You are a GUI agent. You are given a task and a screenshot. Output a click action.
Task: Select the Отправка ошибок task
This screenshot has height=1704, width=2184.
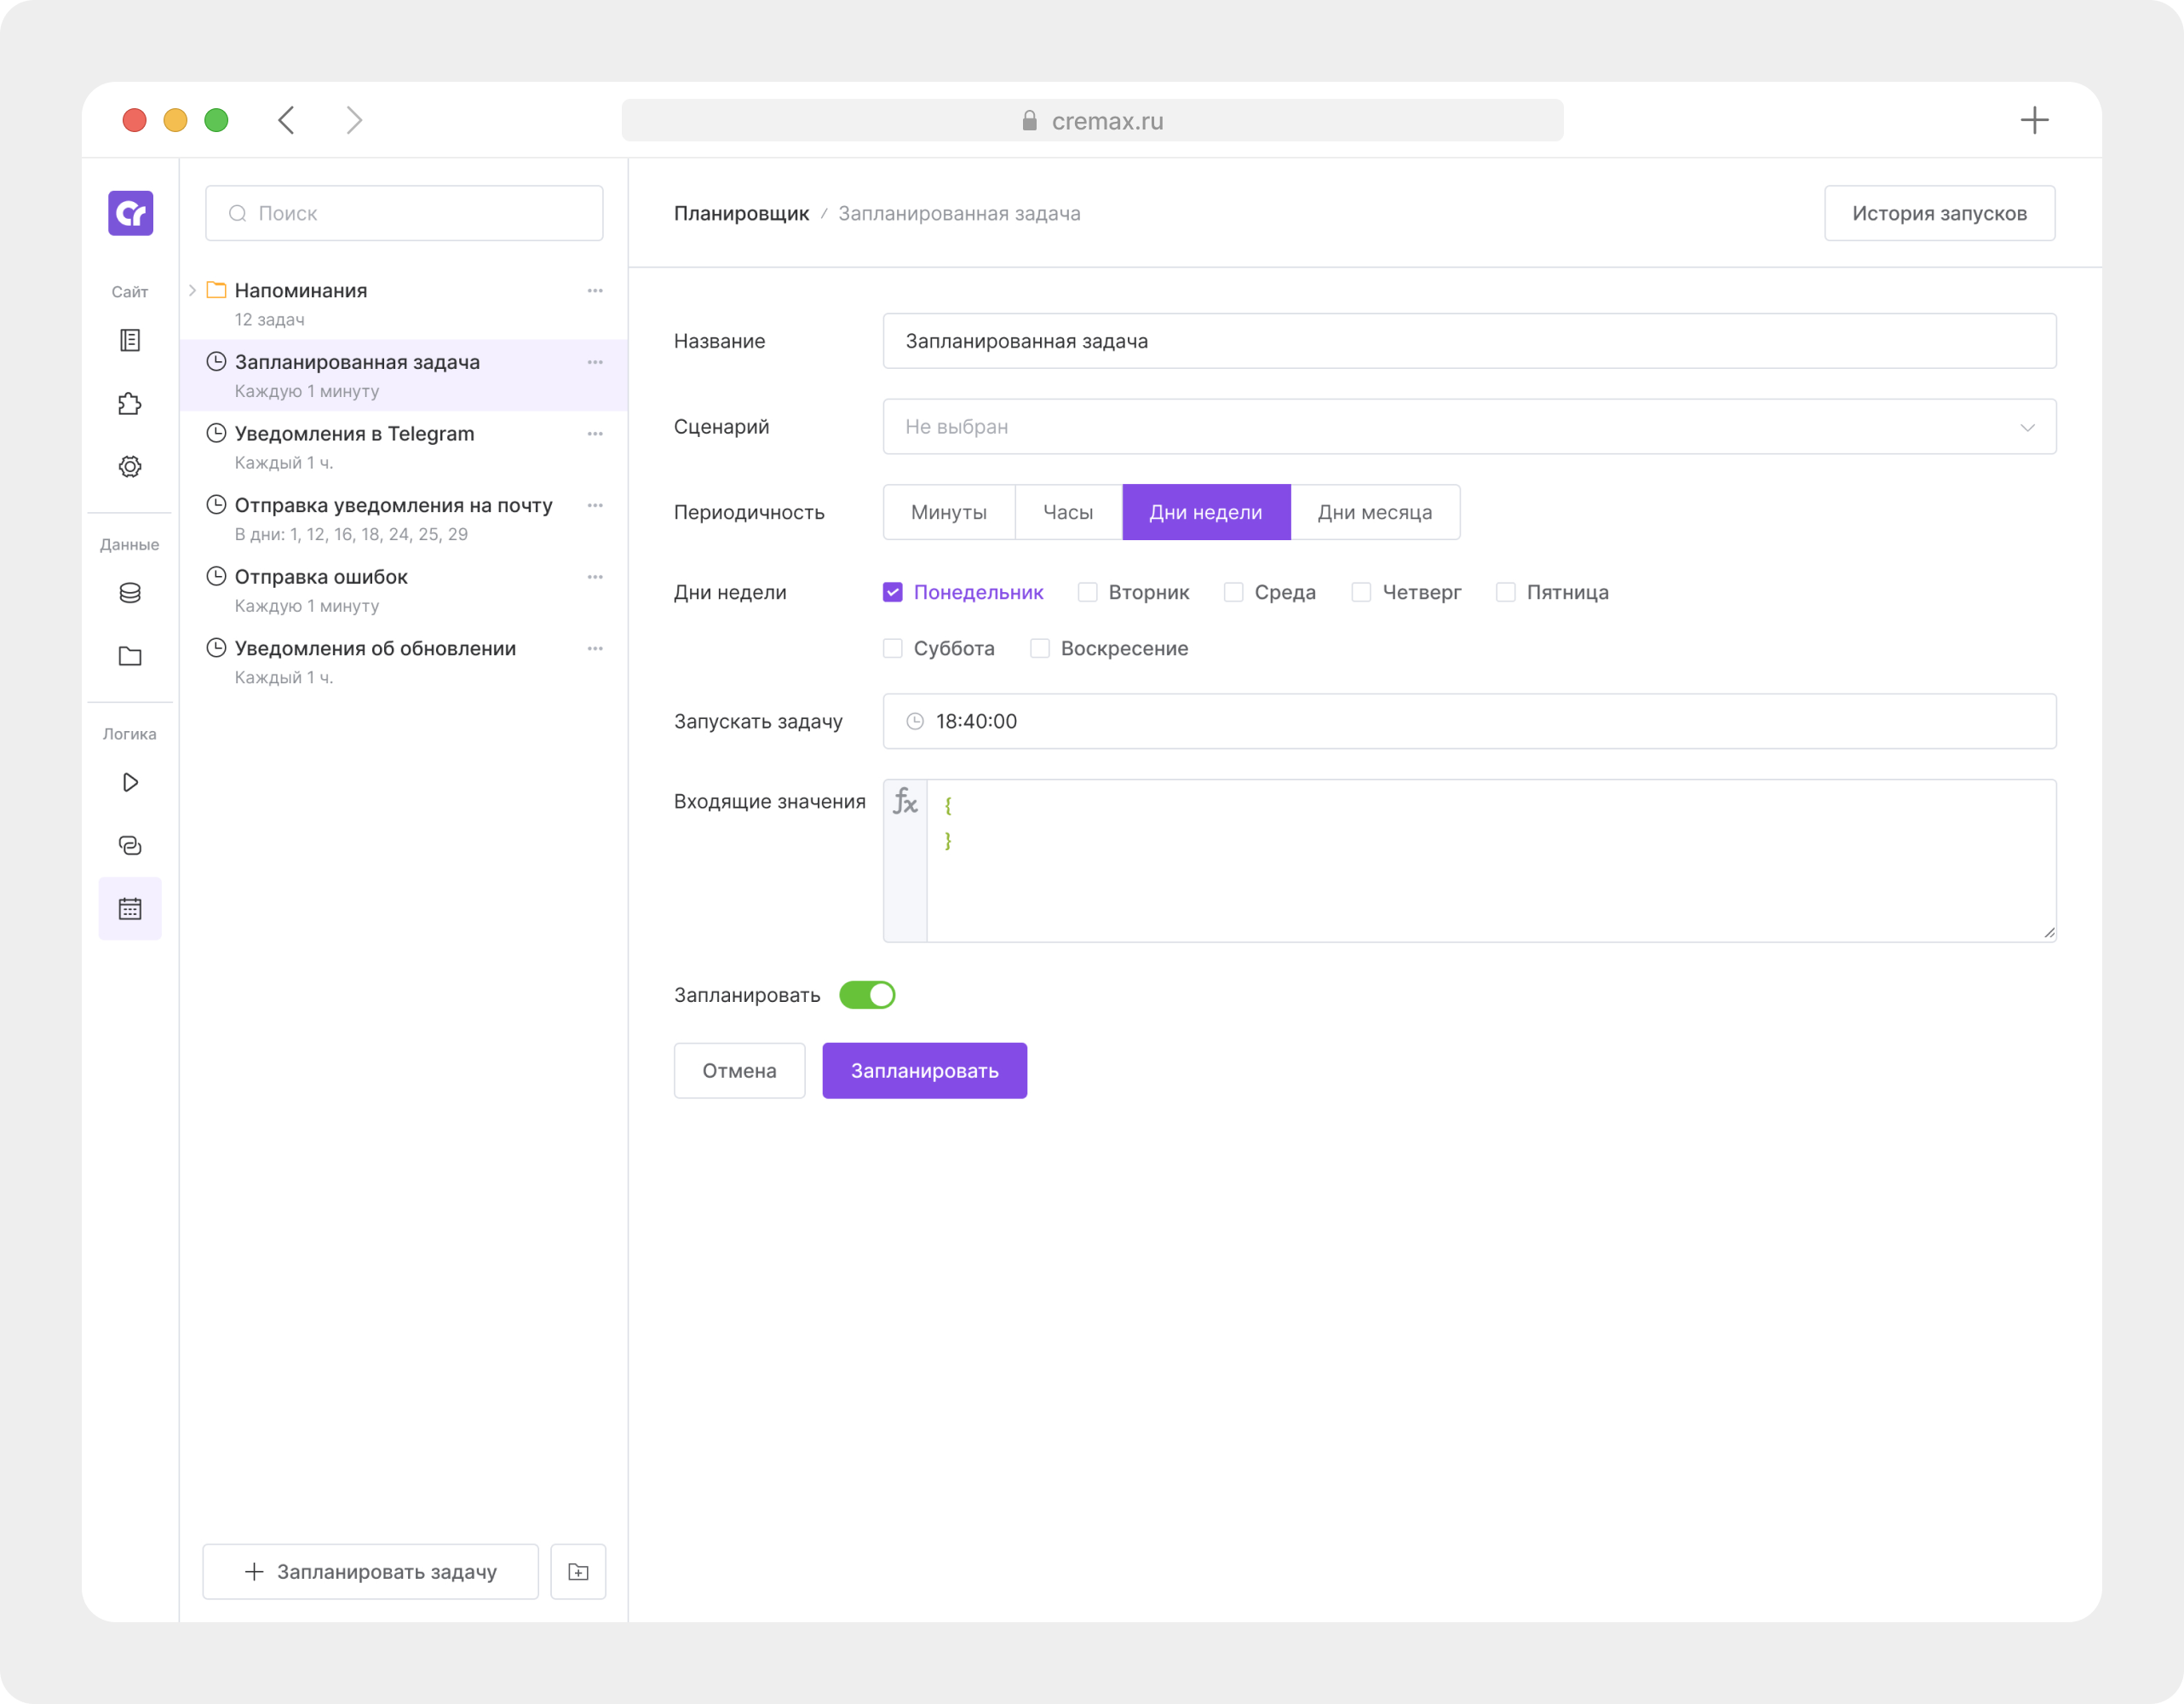[x=403, y=590]
